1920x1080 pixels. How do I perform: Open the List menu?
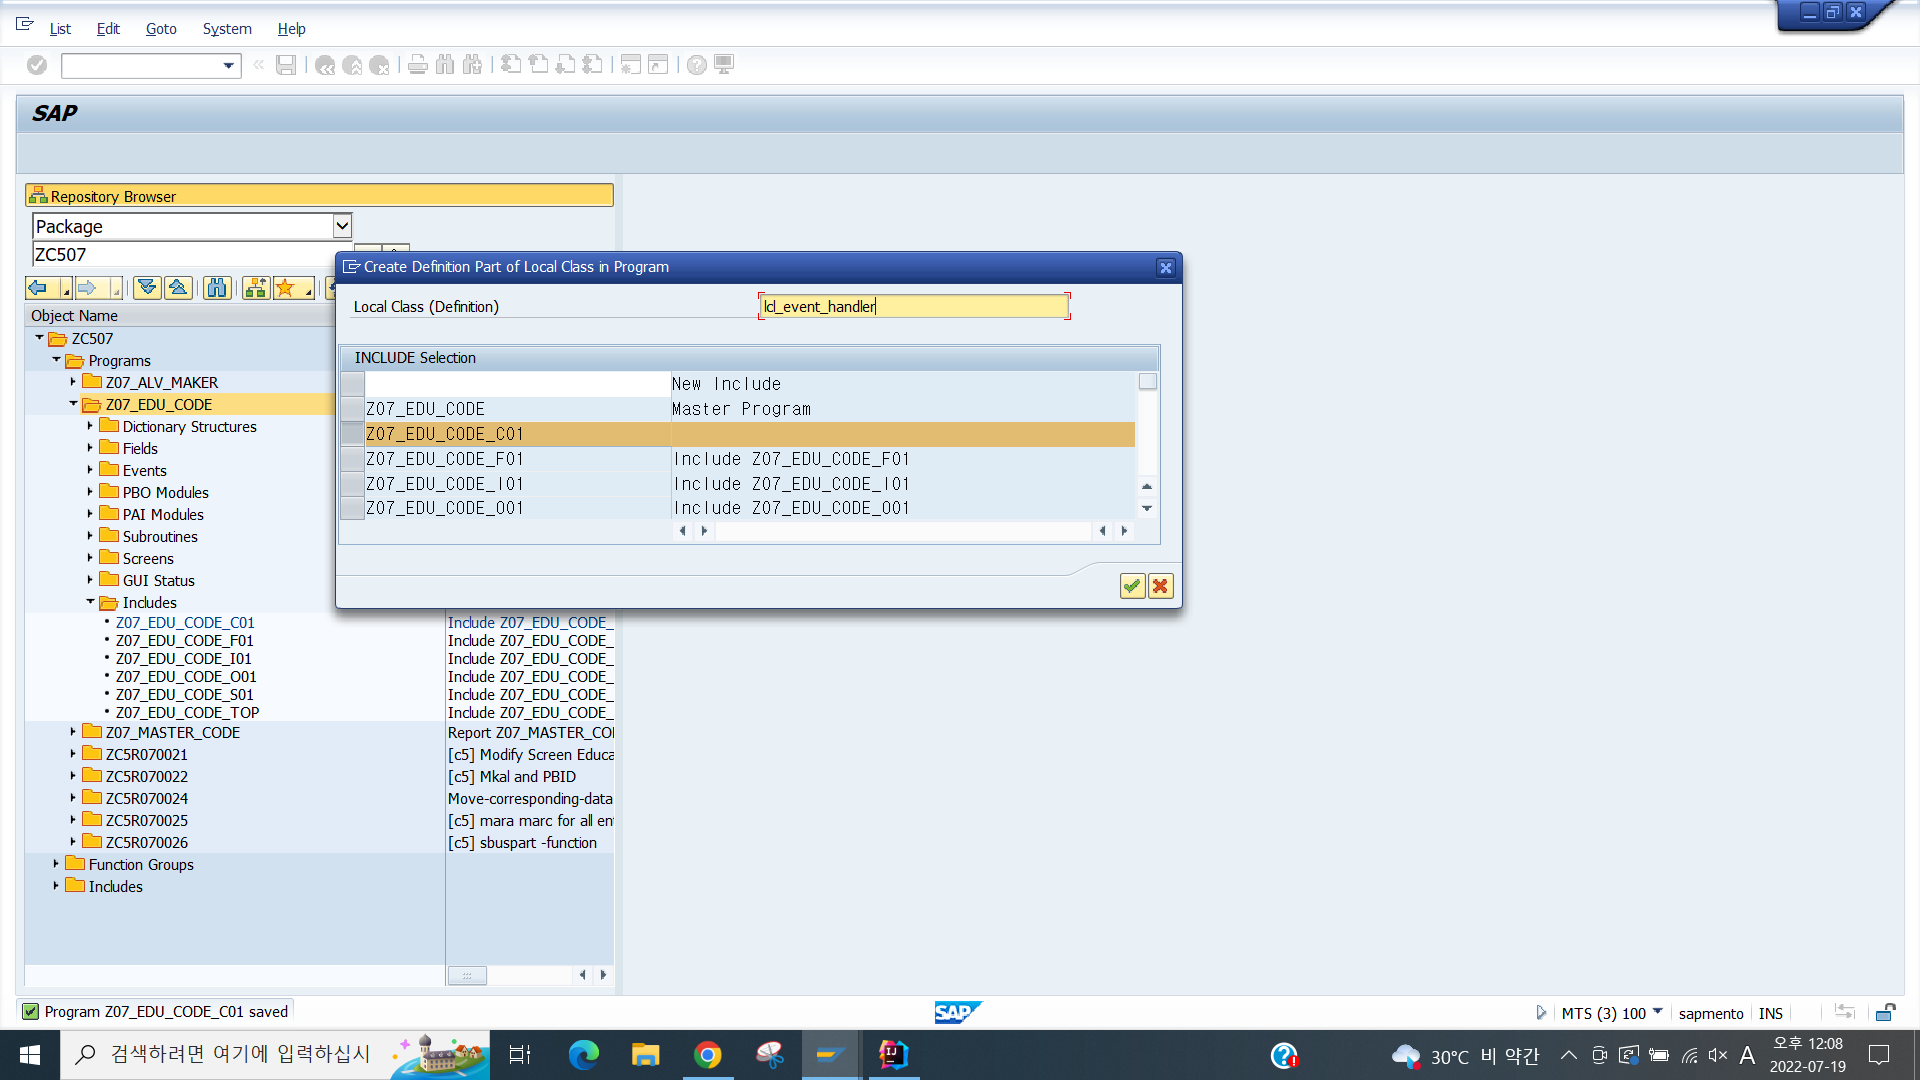coord(60,29)
